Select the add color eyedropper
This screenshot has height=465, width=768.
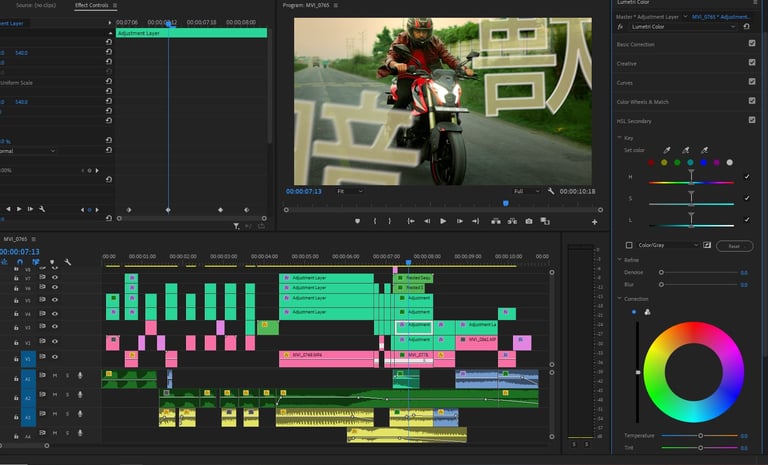click(686, 150)
